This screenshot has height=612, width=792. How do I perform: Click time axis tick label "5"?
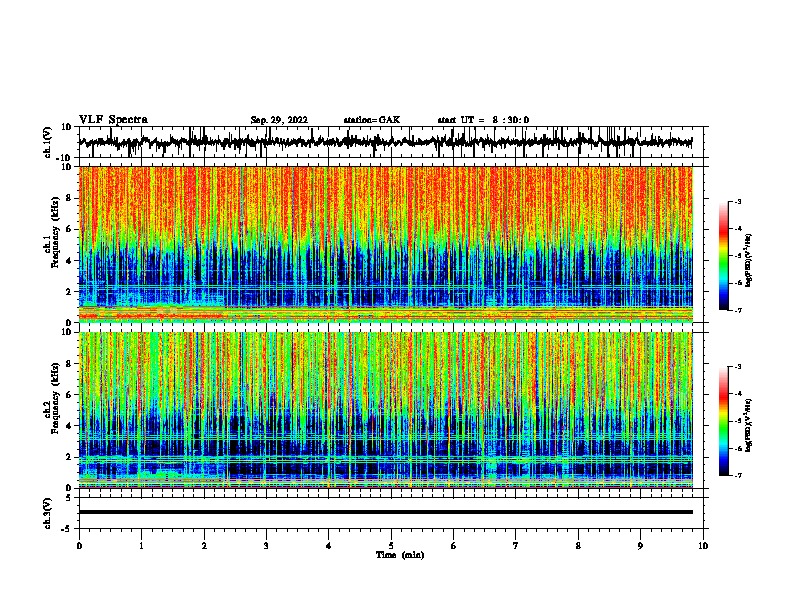coord(391,546)
